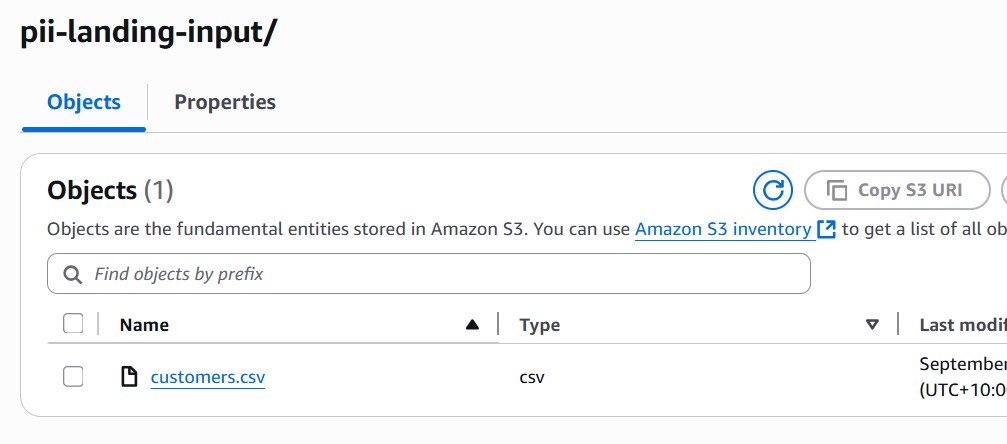Grab the divider between Name and Type columns
Viewport: 1007px width, 444px height.
(x=499, y=324)
